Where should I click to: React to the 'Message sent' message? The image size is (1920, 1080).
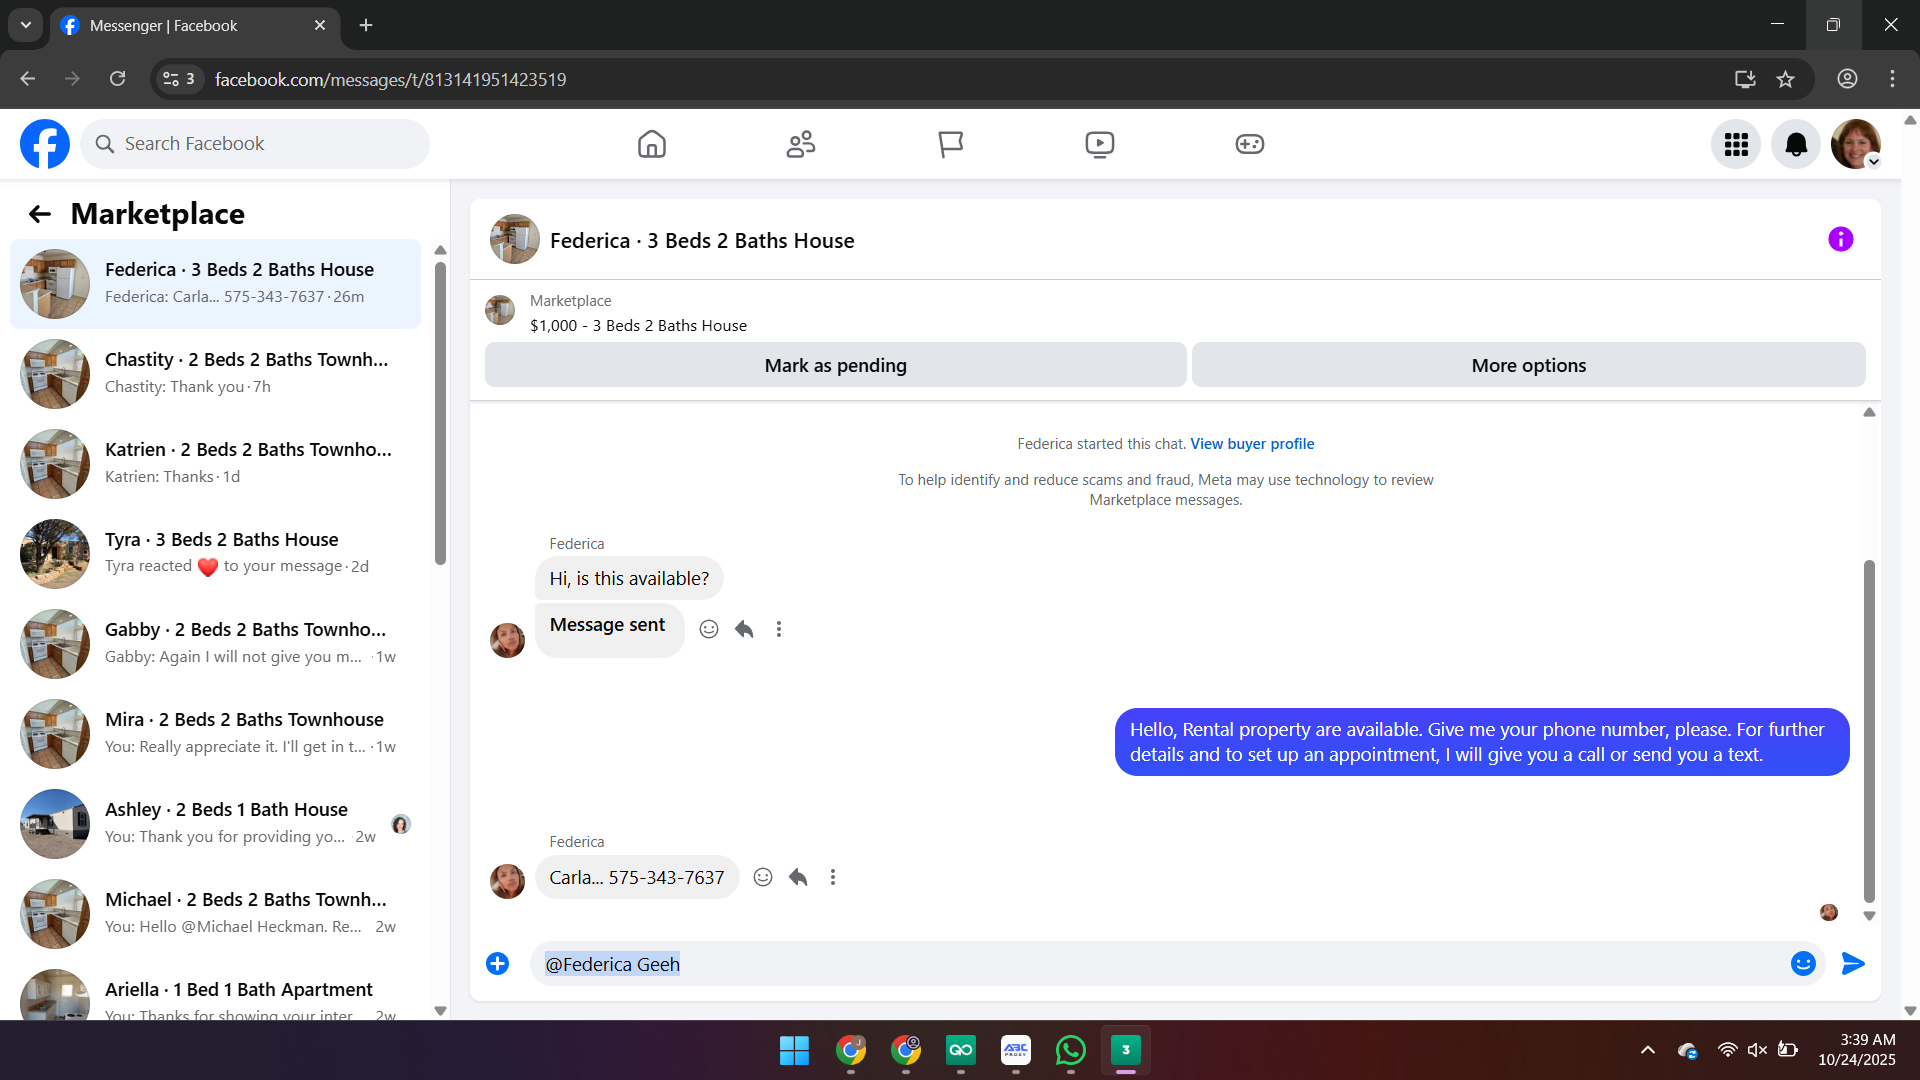click(709, 629)
